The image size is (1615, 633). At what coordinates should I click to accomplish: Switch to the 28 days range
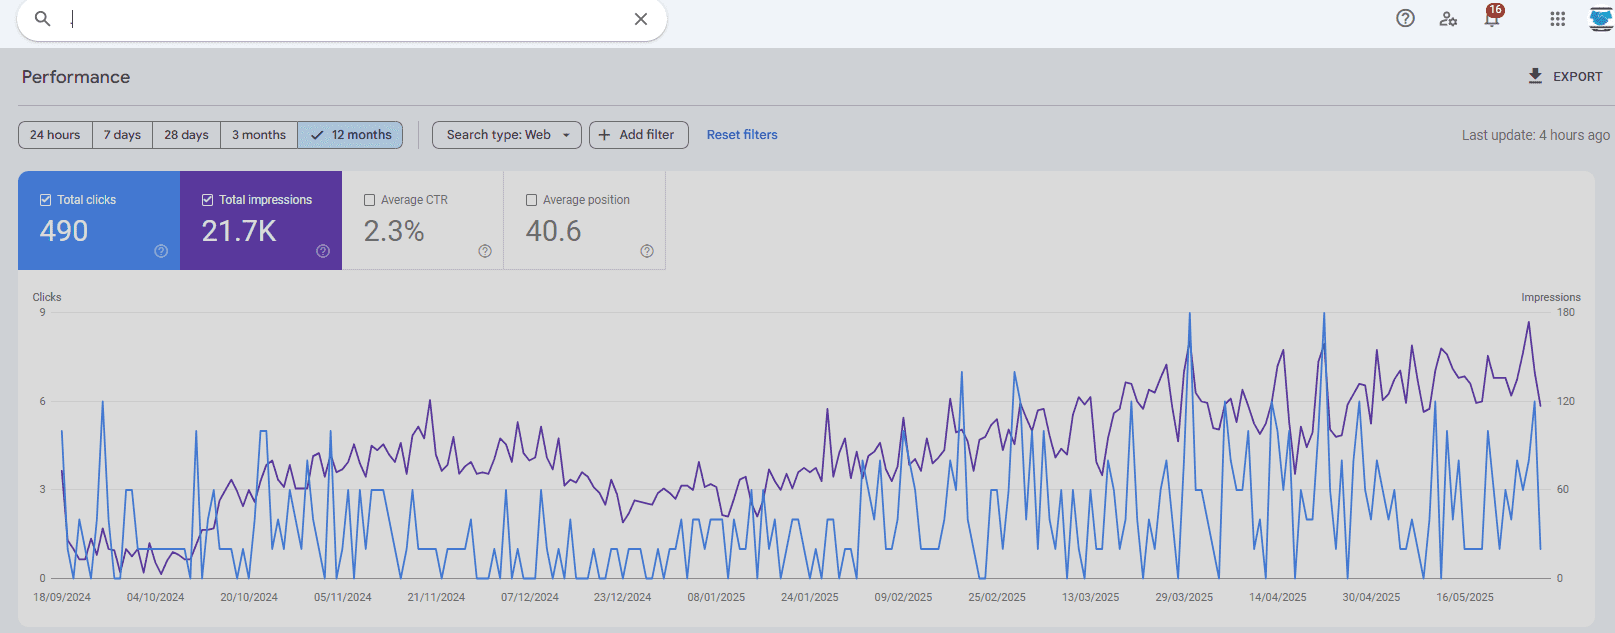point(186,135)
